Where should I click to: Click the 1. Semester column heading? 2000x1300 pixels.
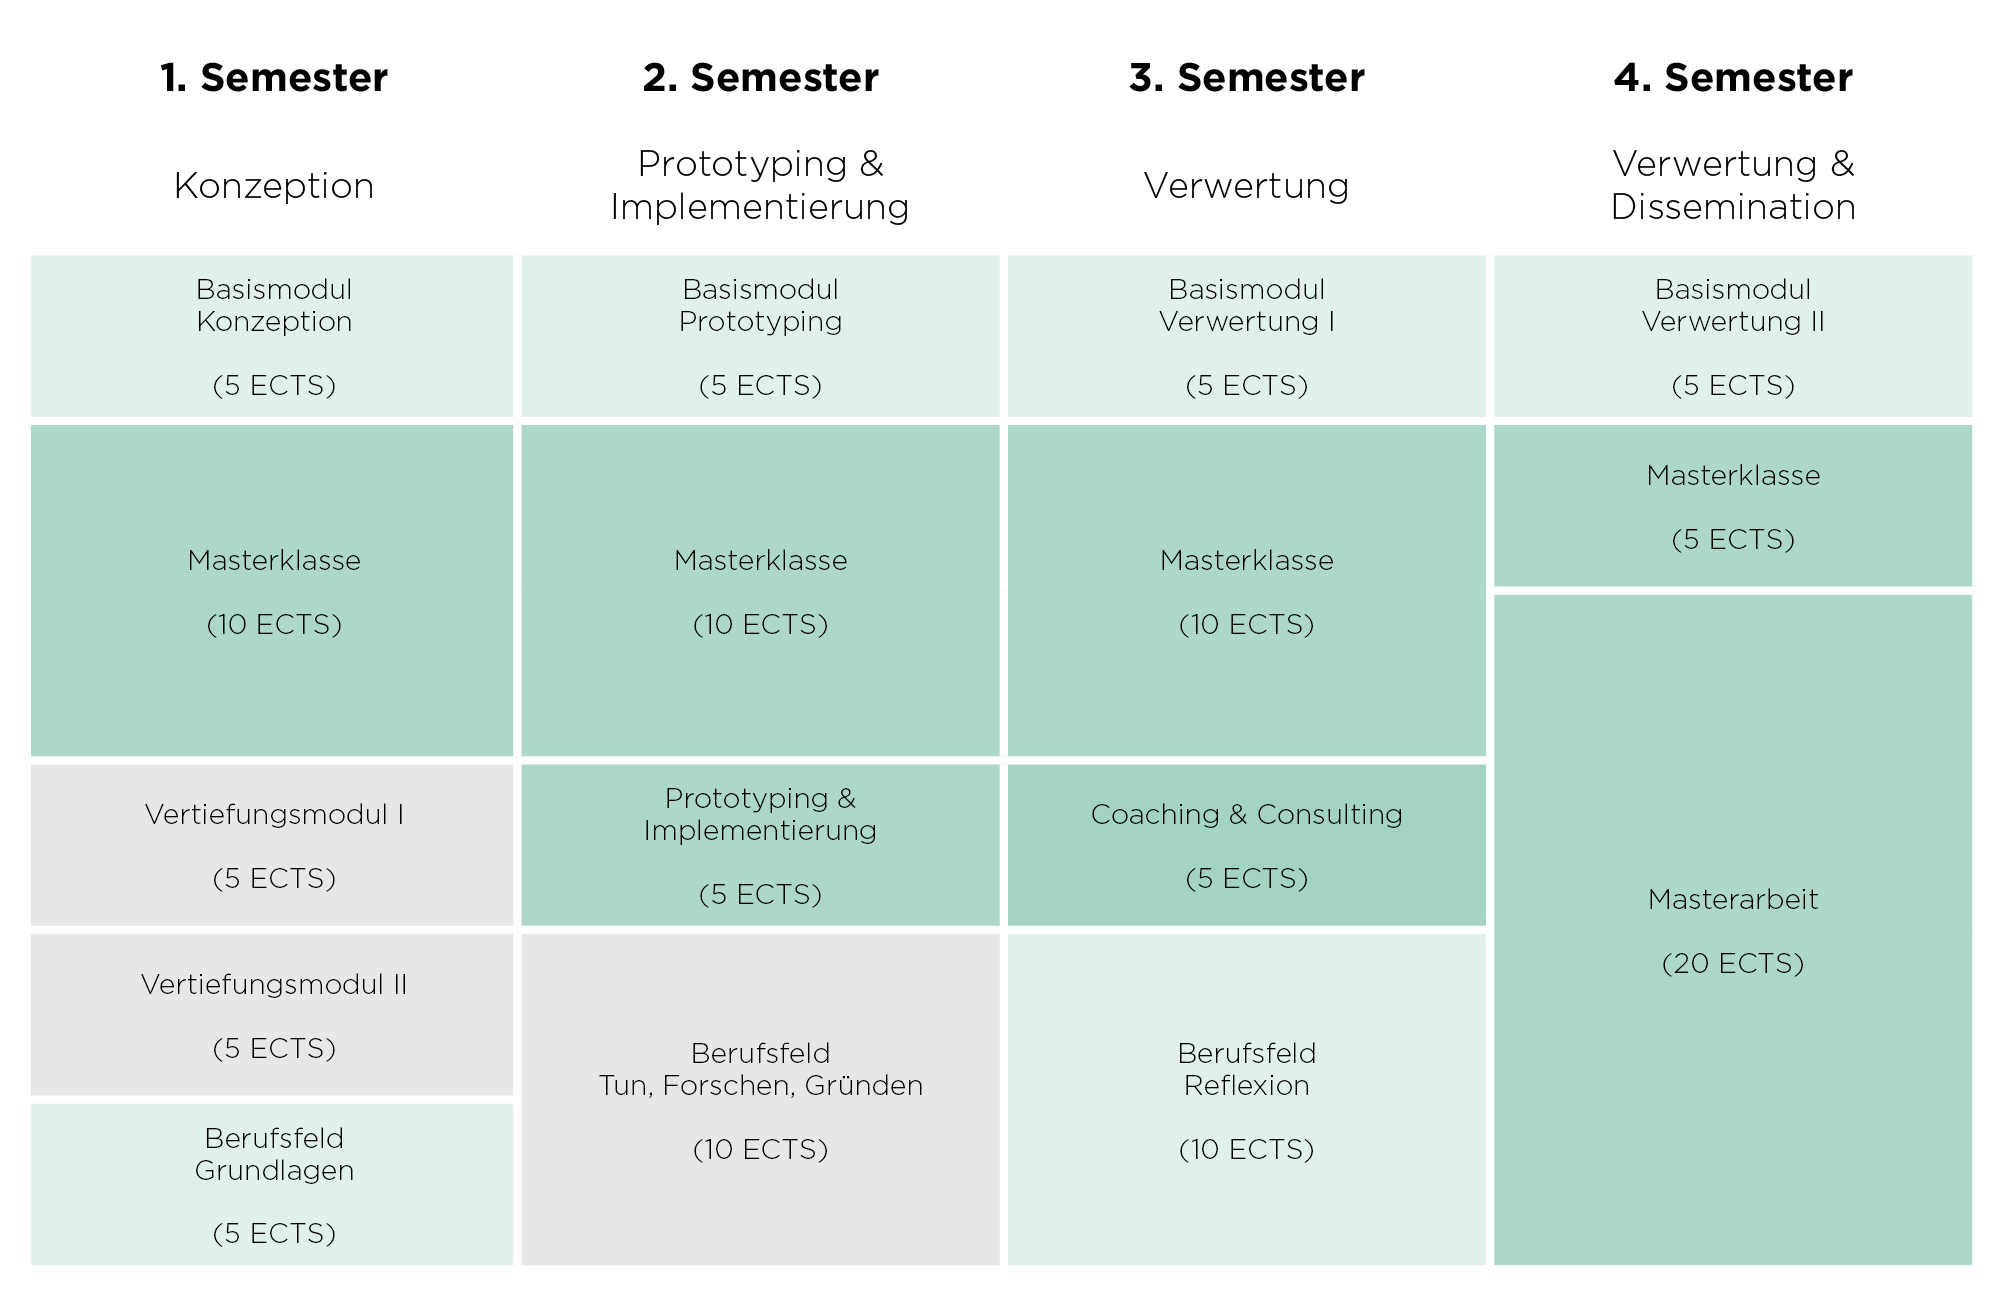point(274,78)
